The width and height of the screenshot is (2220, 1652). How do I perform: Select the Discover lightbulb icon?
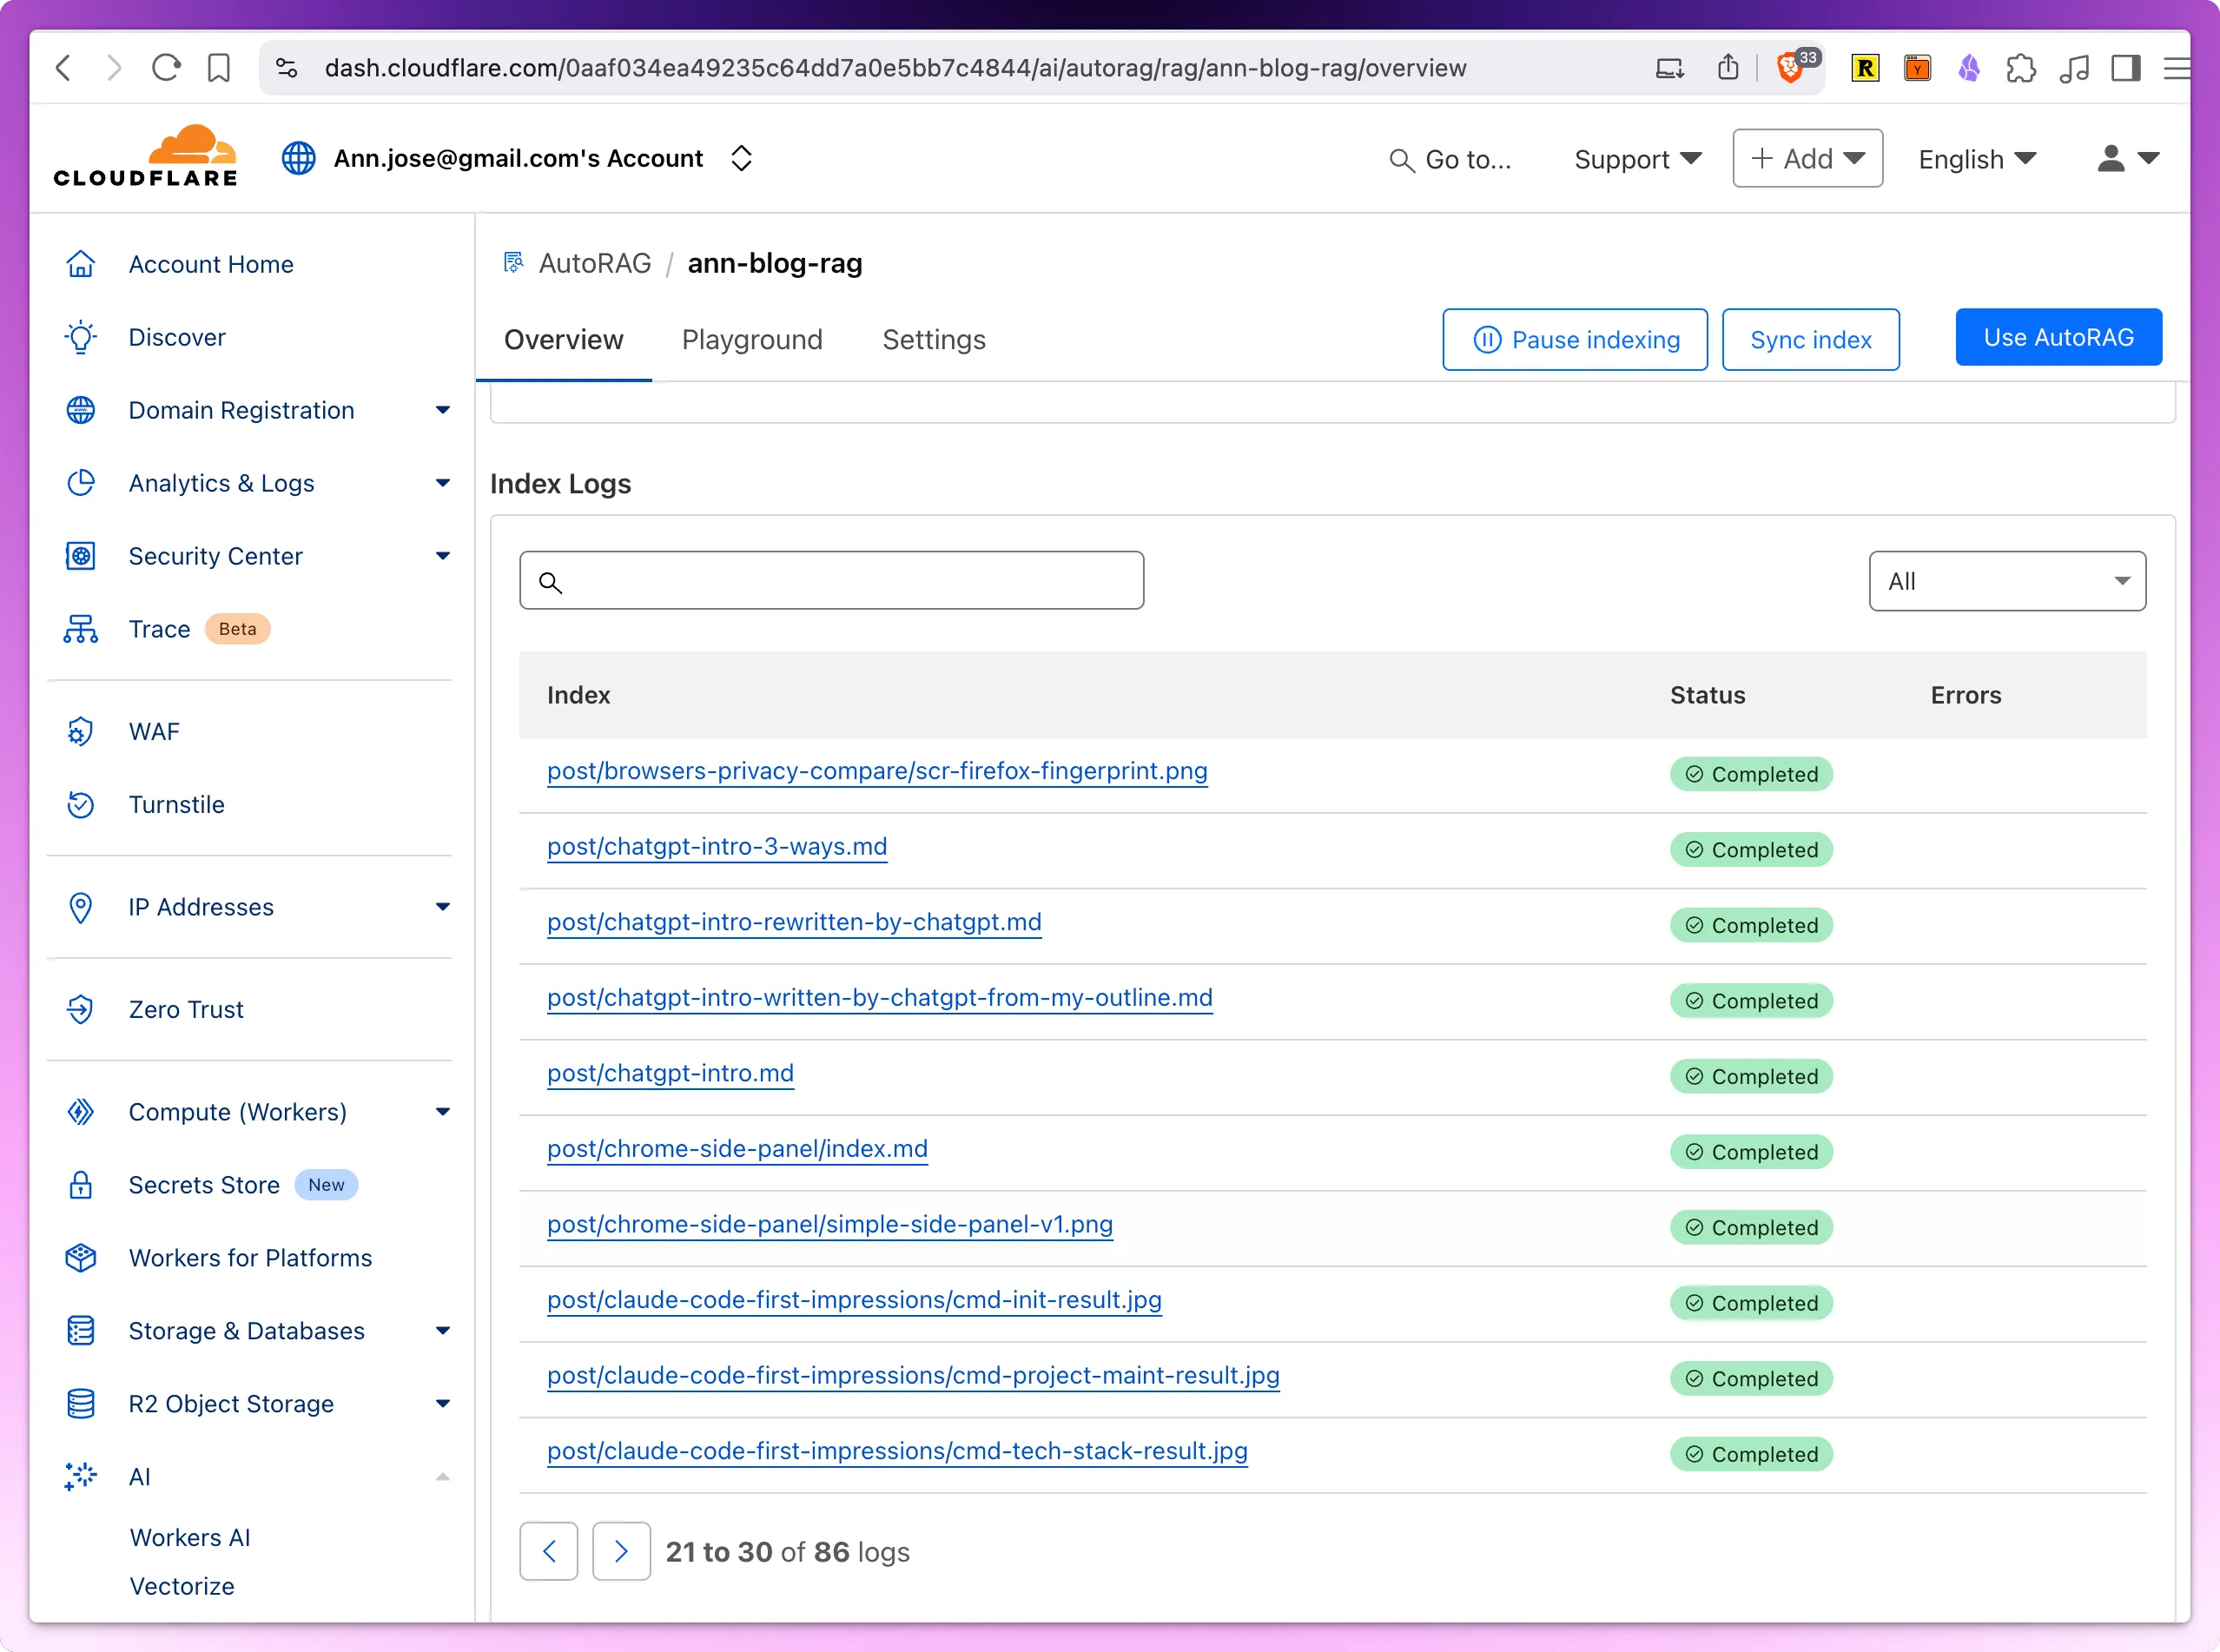[x=81, y=337]
